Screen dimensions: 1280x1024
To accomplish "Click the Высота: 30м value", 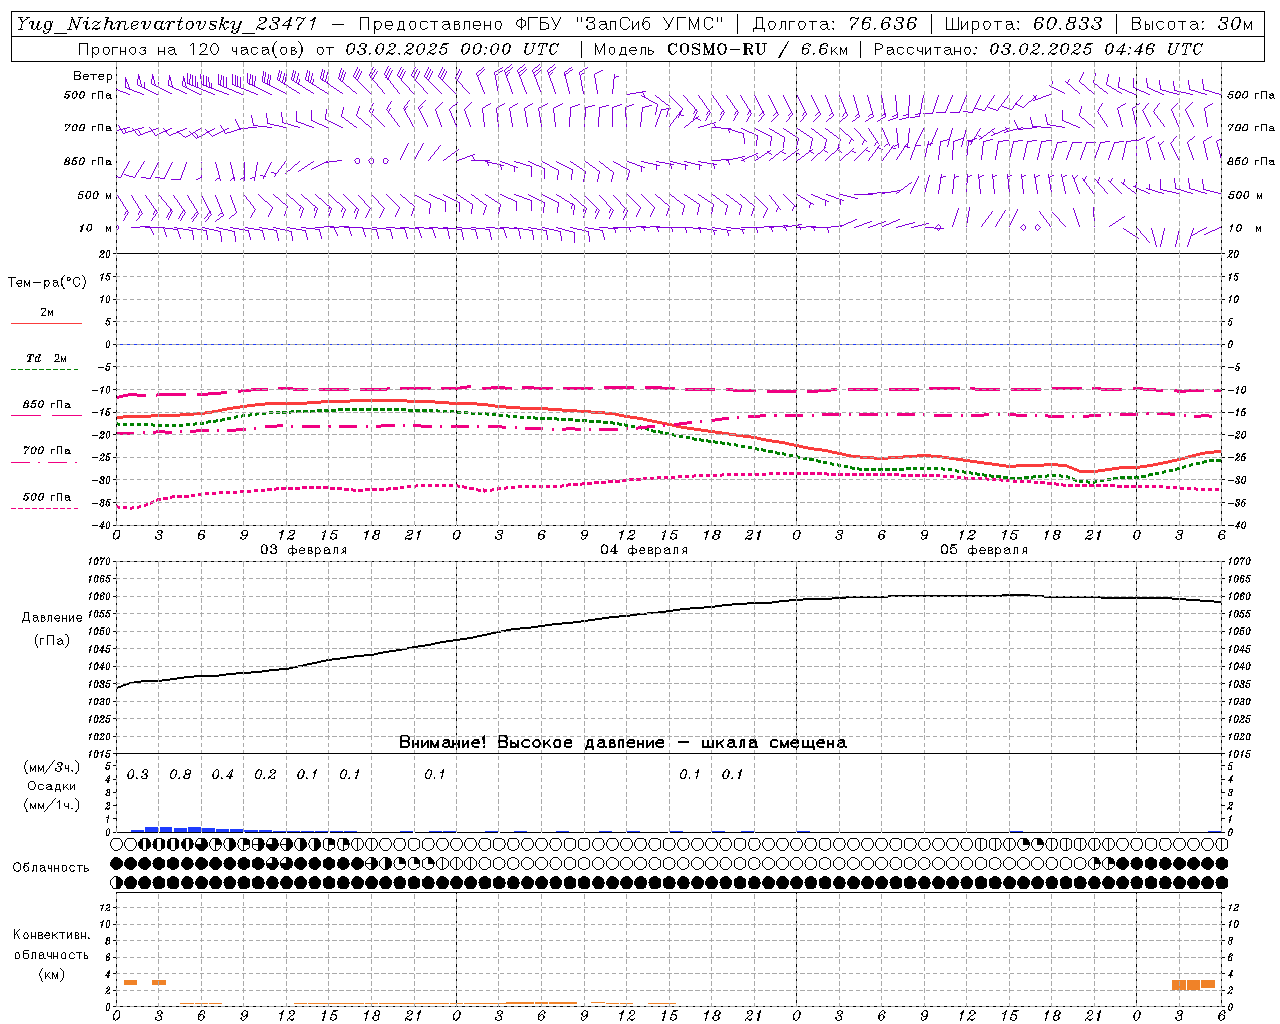I will [1191, 24].
